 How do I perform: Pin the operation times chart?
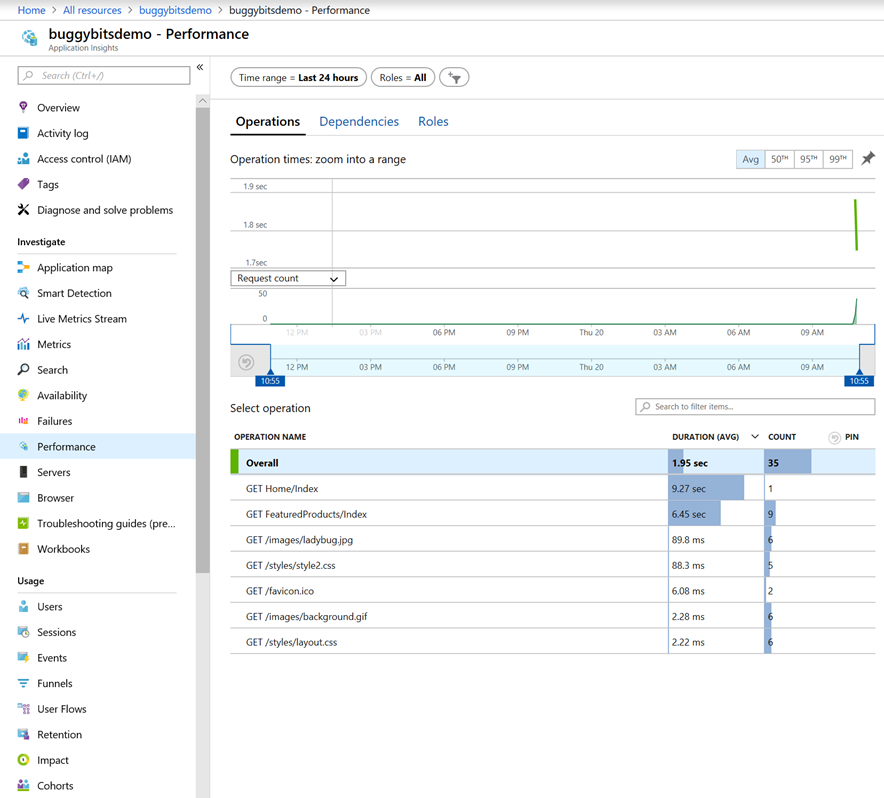pos(868,159)
